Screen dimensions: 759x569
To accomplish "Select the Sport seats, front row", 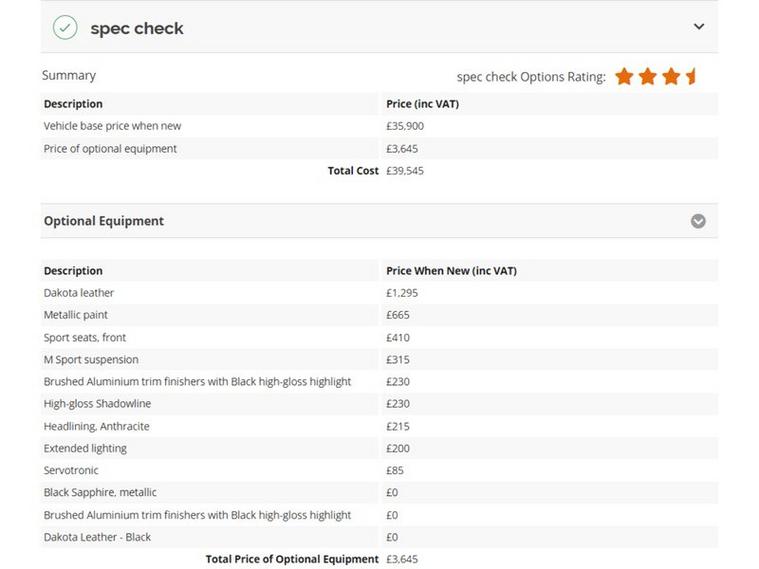I will click(x=85, y=338).
